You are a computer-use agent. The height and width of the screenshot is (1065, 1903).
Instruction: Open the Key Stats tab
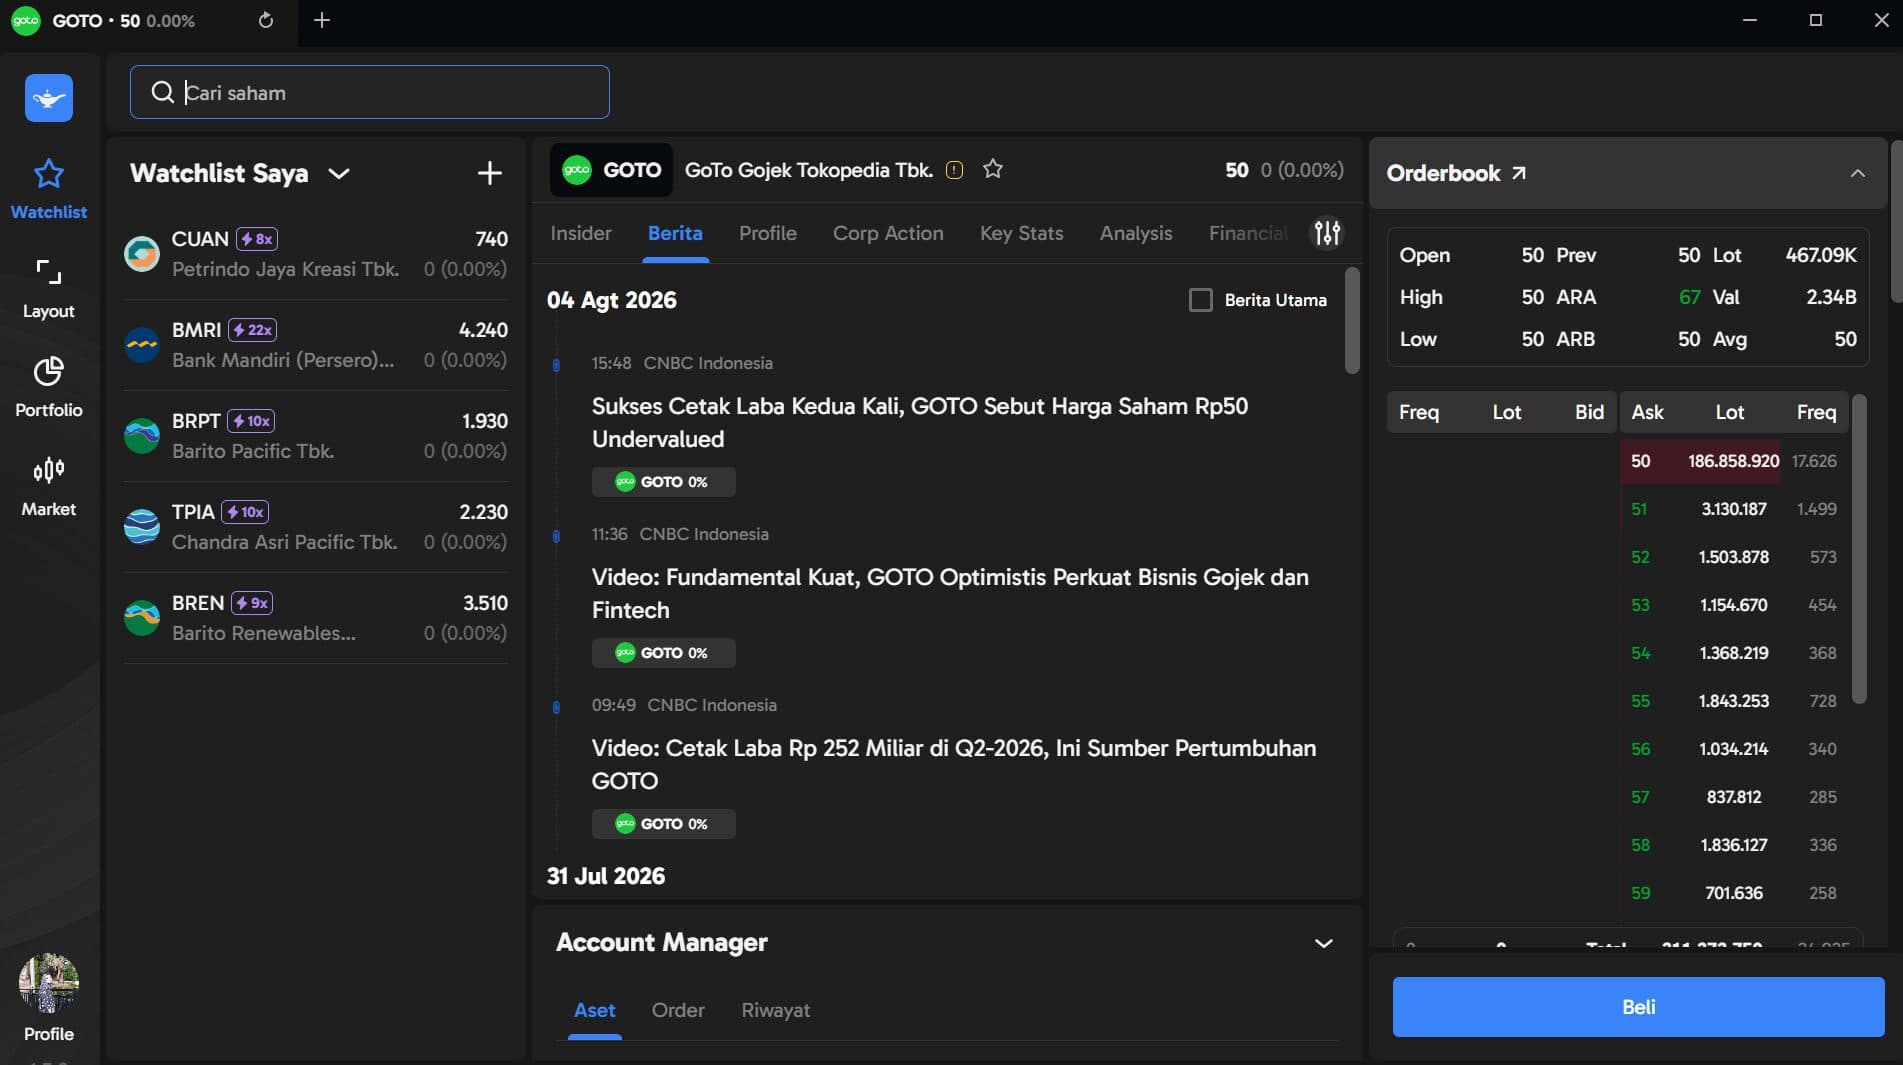point(1021,233)
